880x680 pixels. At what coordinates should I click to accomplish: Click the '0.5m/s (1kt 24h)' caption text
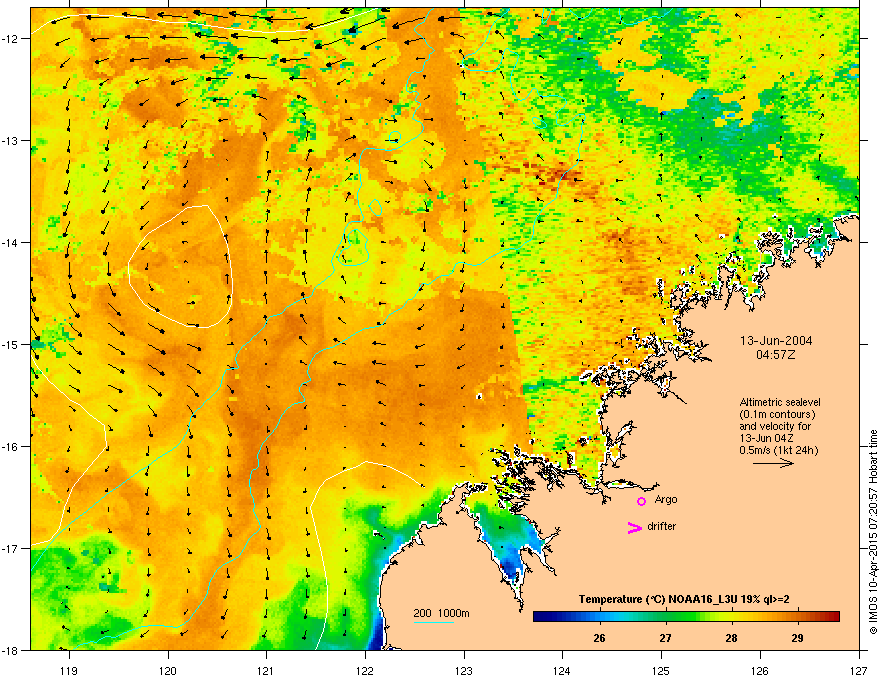(x=778, y=450)
